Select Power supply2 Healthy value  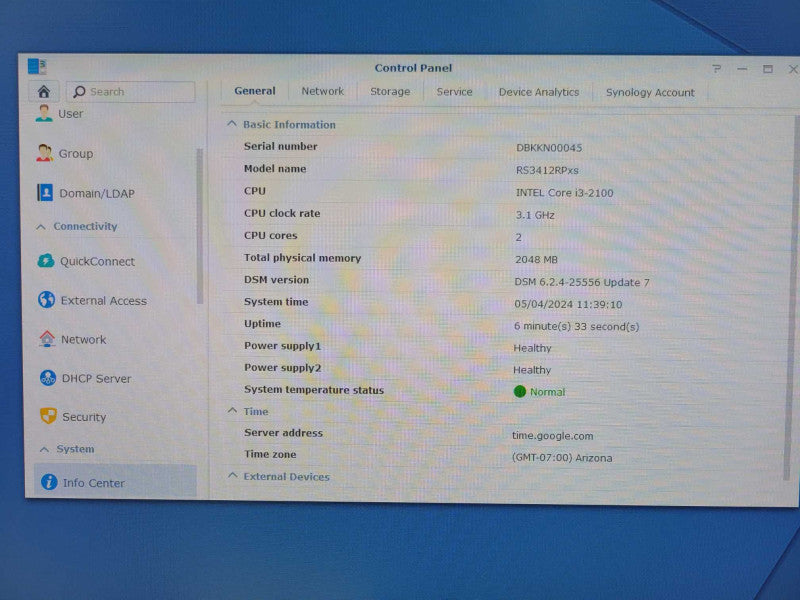point(532,370)
